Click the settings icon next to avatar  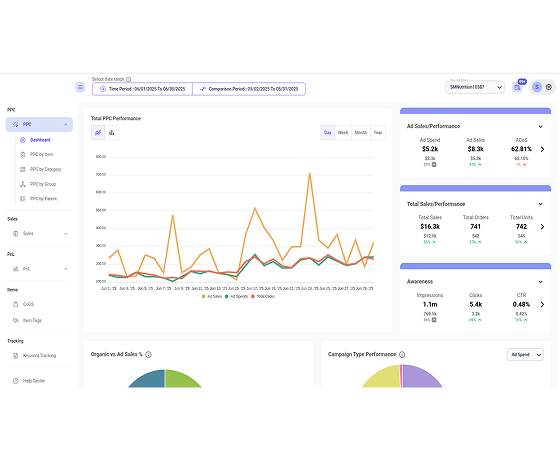click(549, 87)
